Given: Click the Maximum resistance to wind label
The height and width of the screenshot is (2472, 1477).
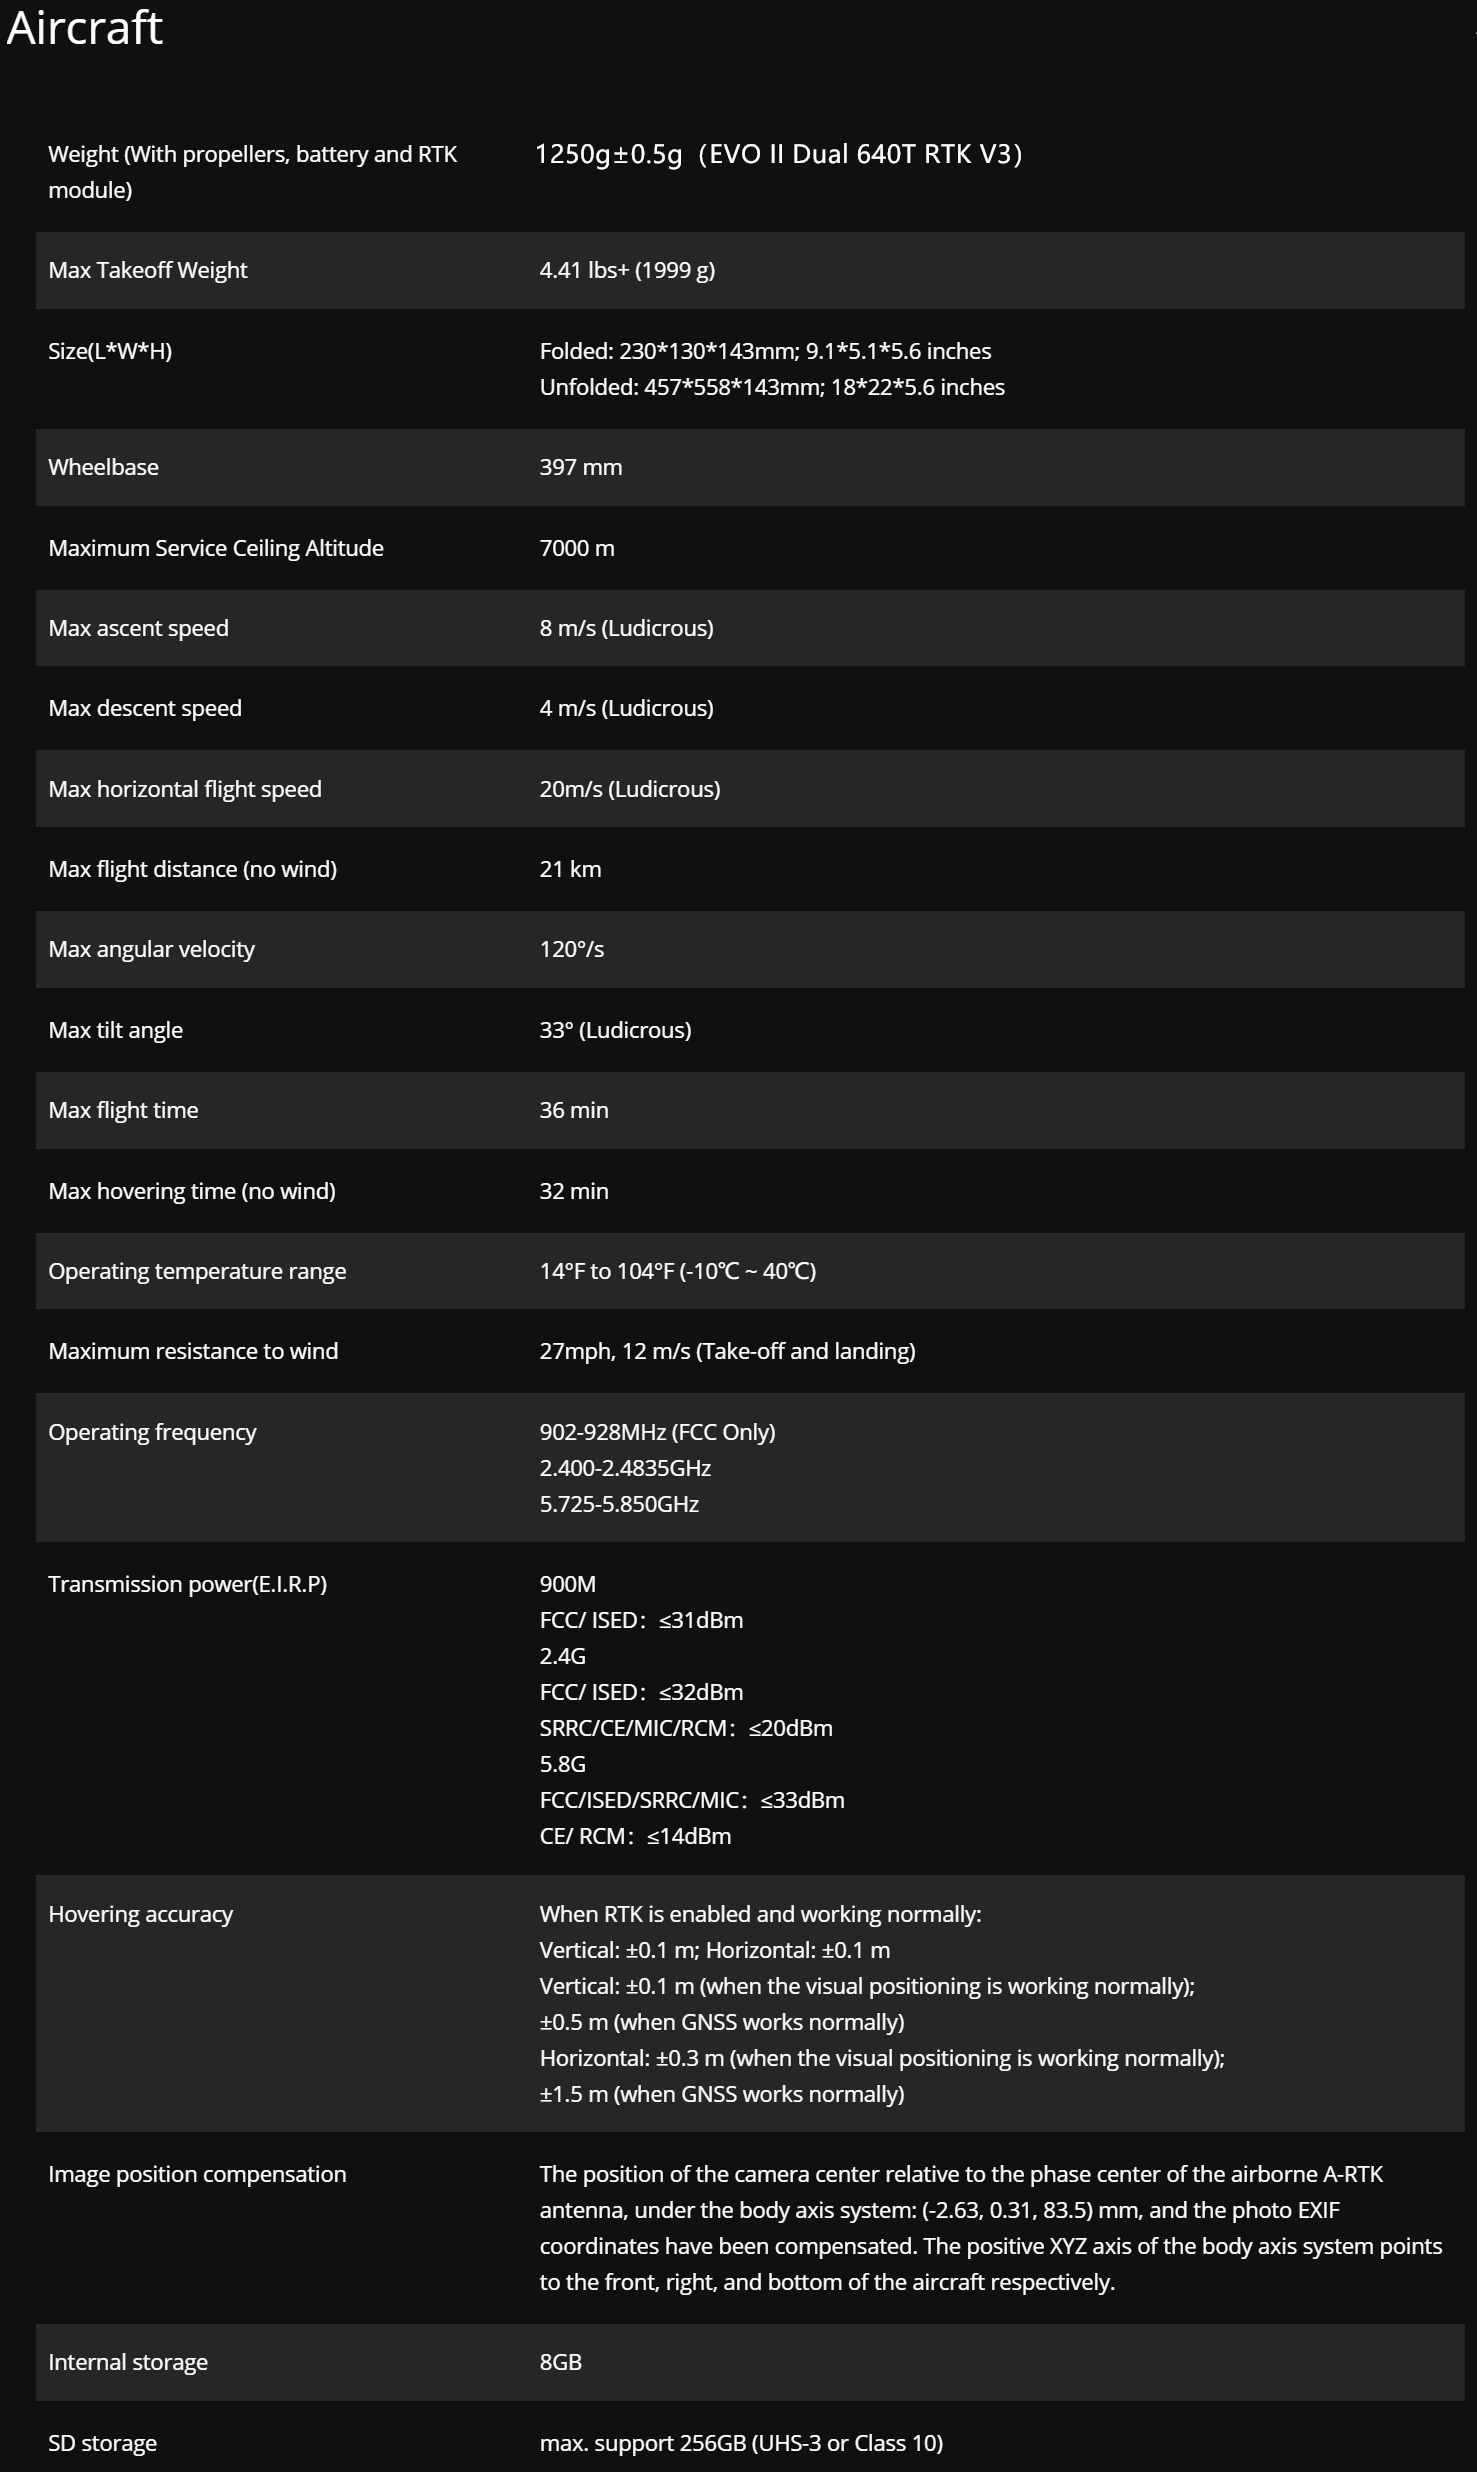Looking at the screenshot, I should tap(193, 1351).
